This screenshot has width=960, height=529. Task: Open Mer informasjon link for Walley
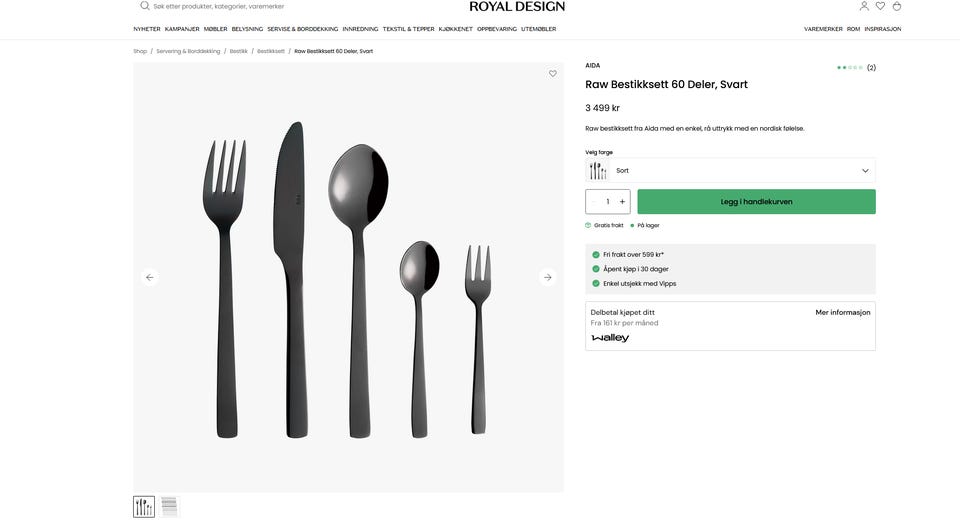(842, 312)
